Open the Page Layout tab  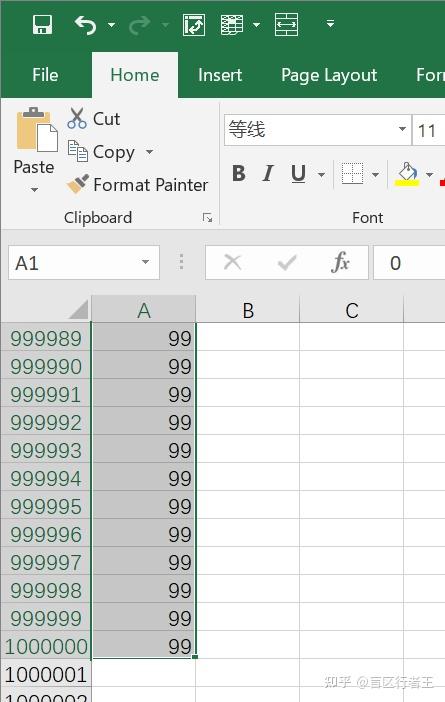pyautogui.click(x=329, y=75)
